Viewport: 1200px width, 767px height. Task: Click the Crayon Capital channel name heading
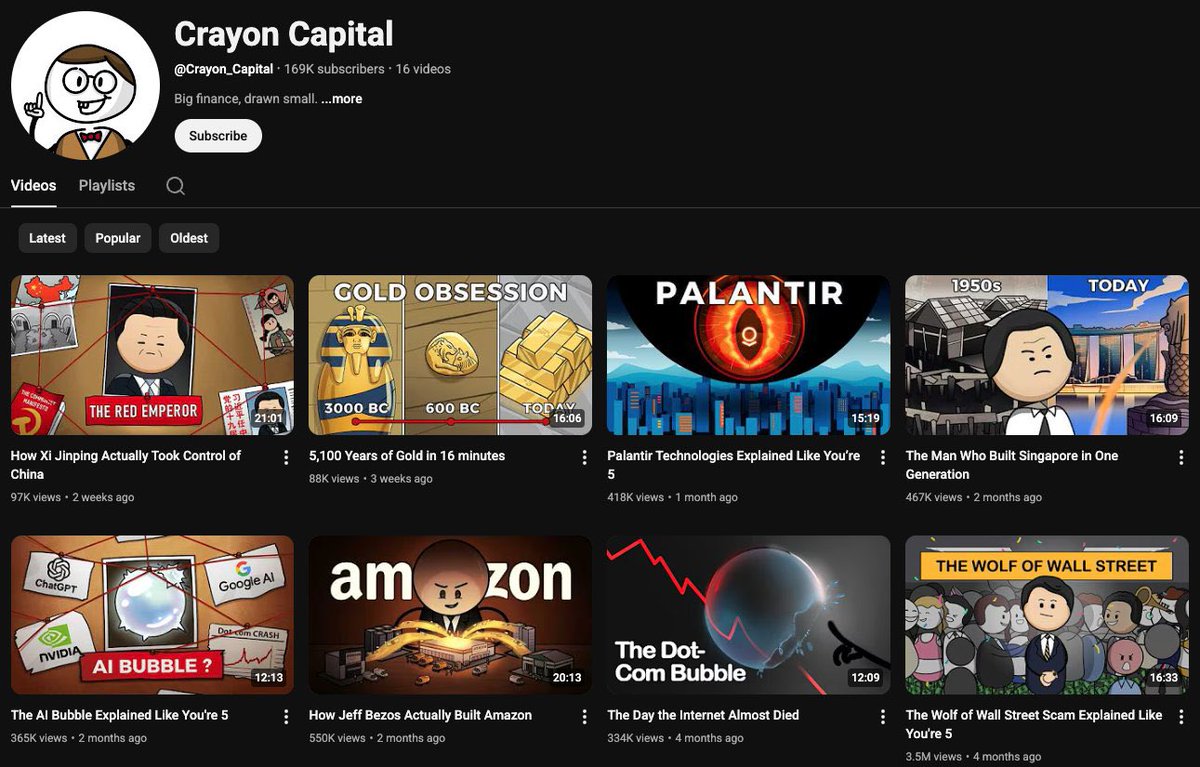pos(284,34)
